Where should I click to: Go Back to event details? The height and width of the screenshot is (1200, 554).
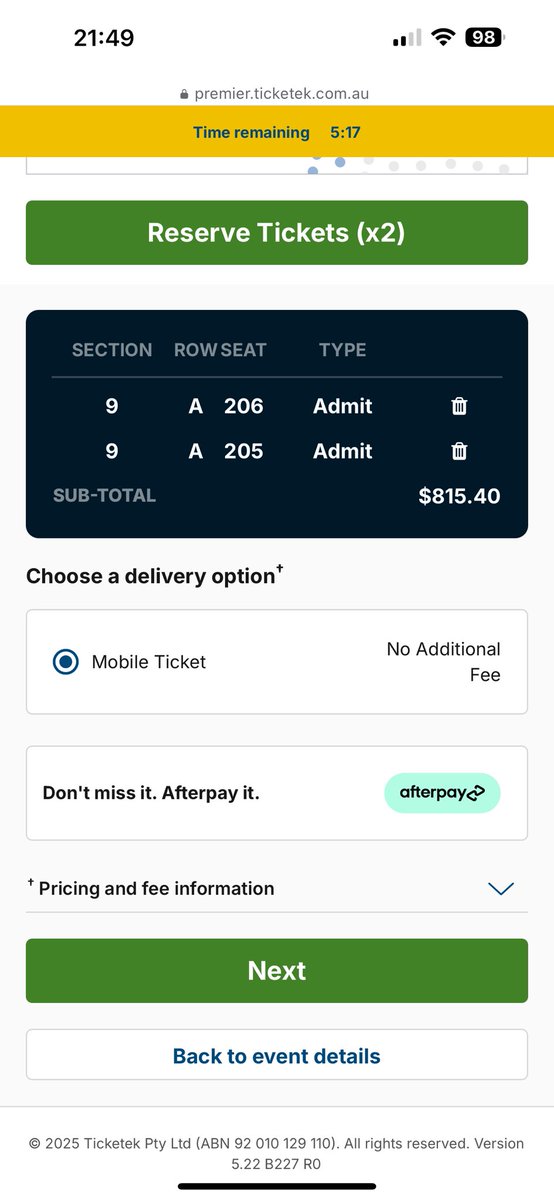tap(277, 1056)
